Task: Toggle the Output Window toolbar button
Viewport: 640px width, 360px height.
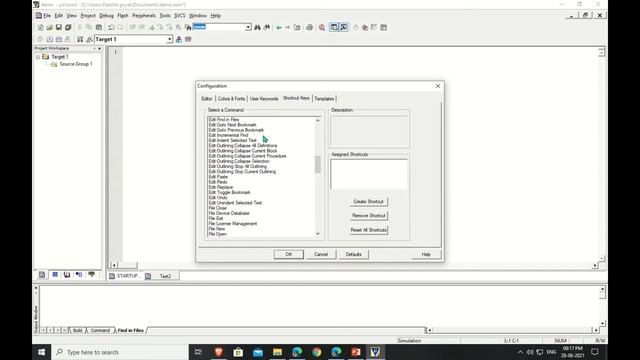Action: click(344, 27)
